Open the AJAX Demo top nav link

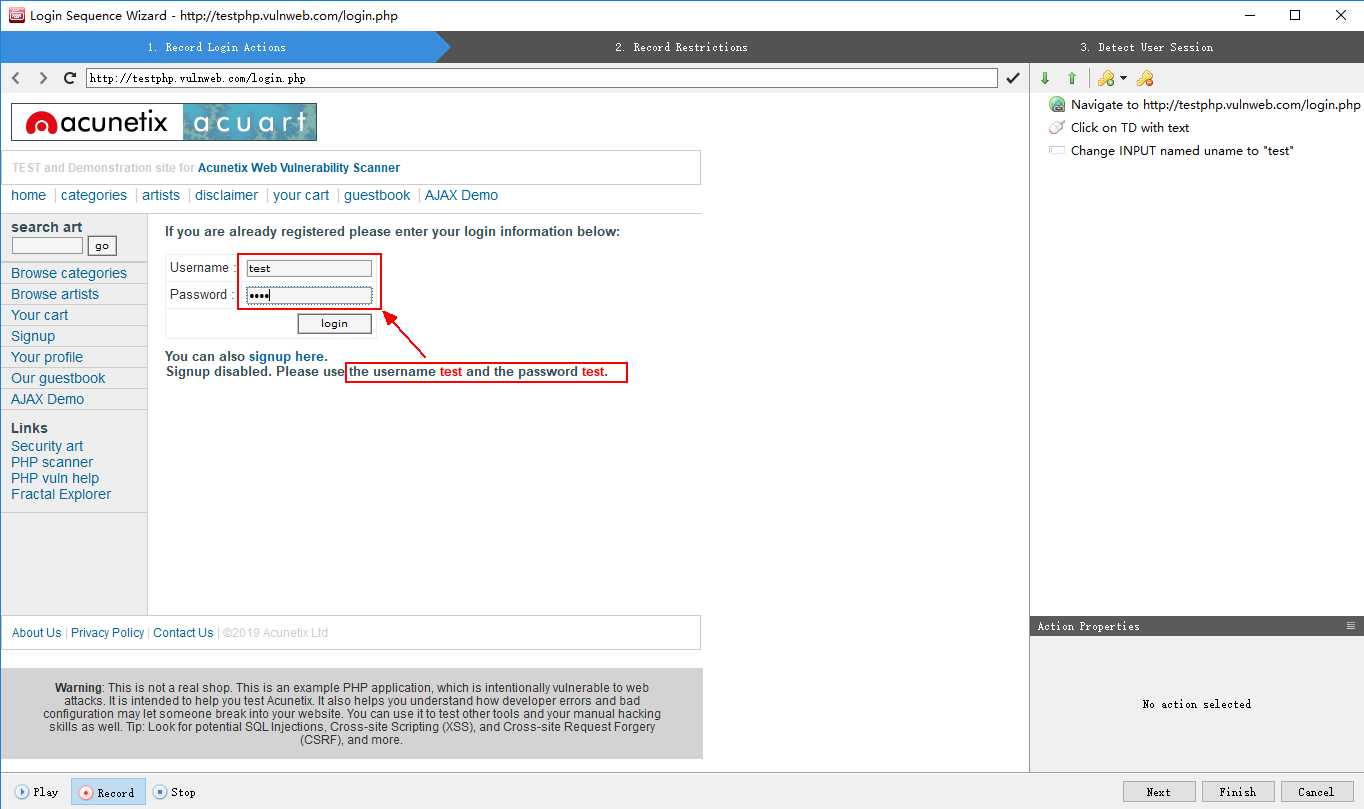click(x=461, y=195)
